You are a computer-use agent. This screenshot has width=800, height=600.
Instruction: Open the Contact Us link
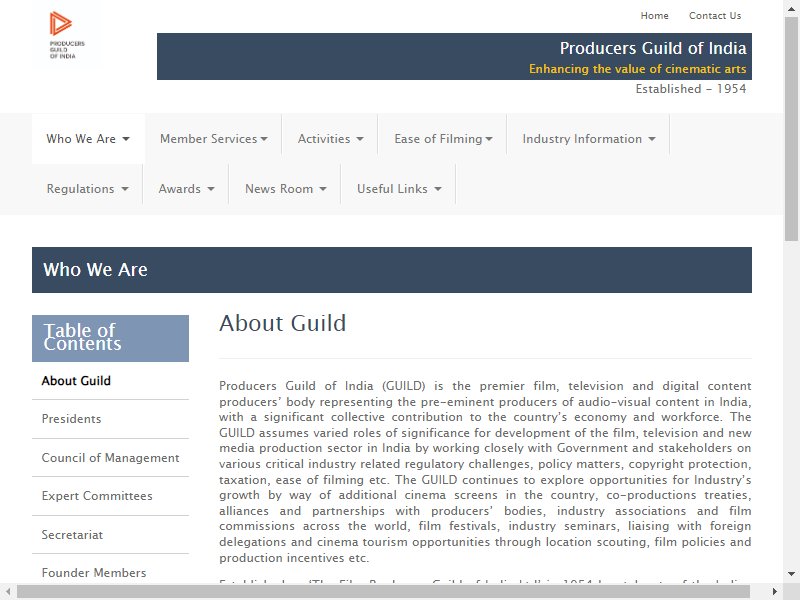[x=715, y=16]
